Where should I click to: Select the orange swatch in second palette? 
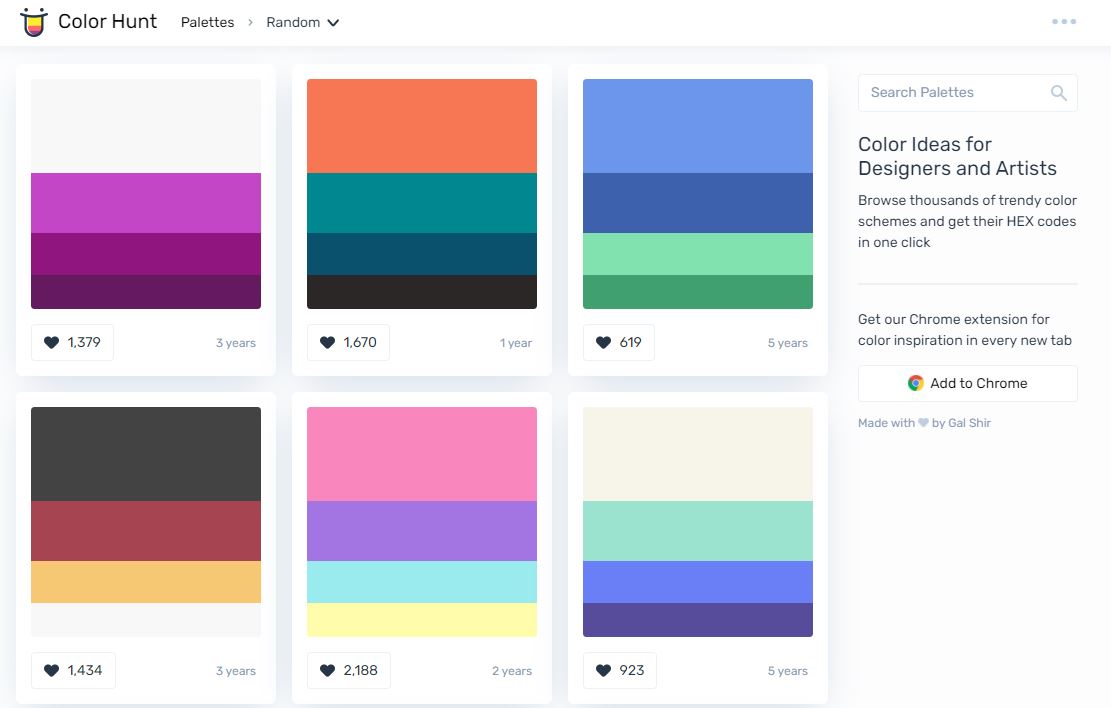coord(421,126)
